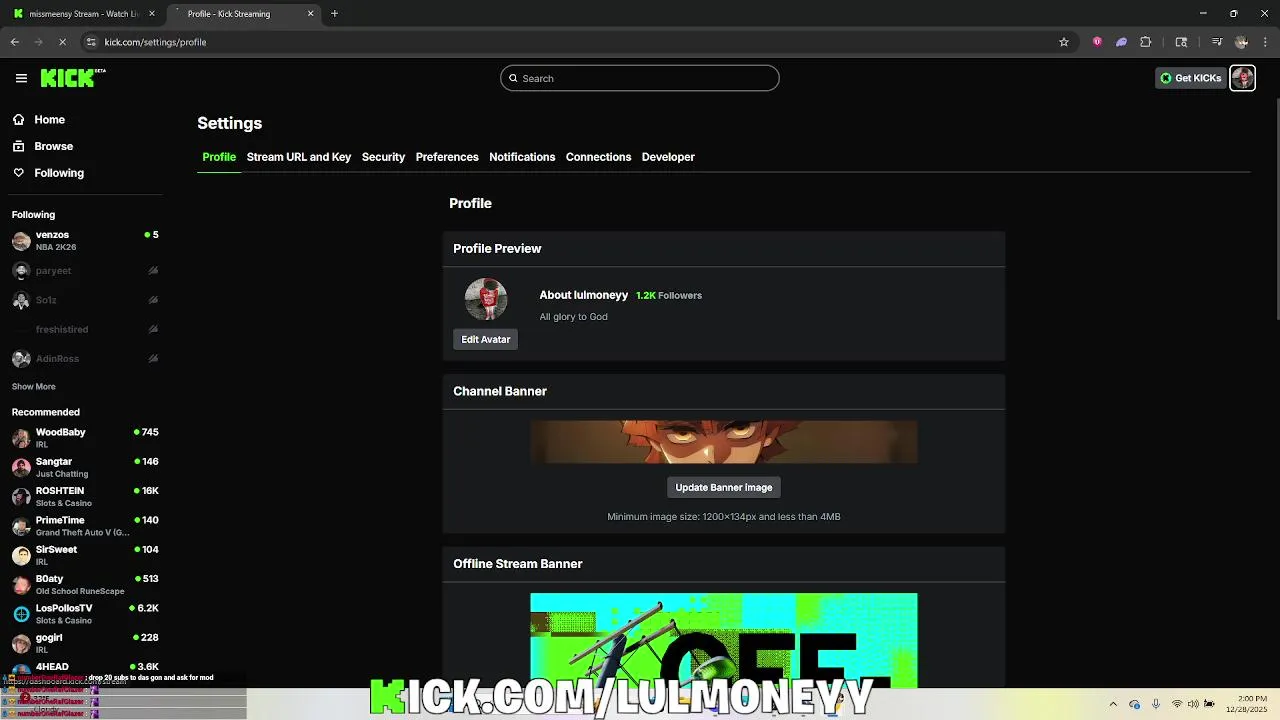
Task: Open ROSHTEIN recommended channel
Action: (85, 496)
